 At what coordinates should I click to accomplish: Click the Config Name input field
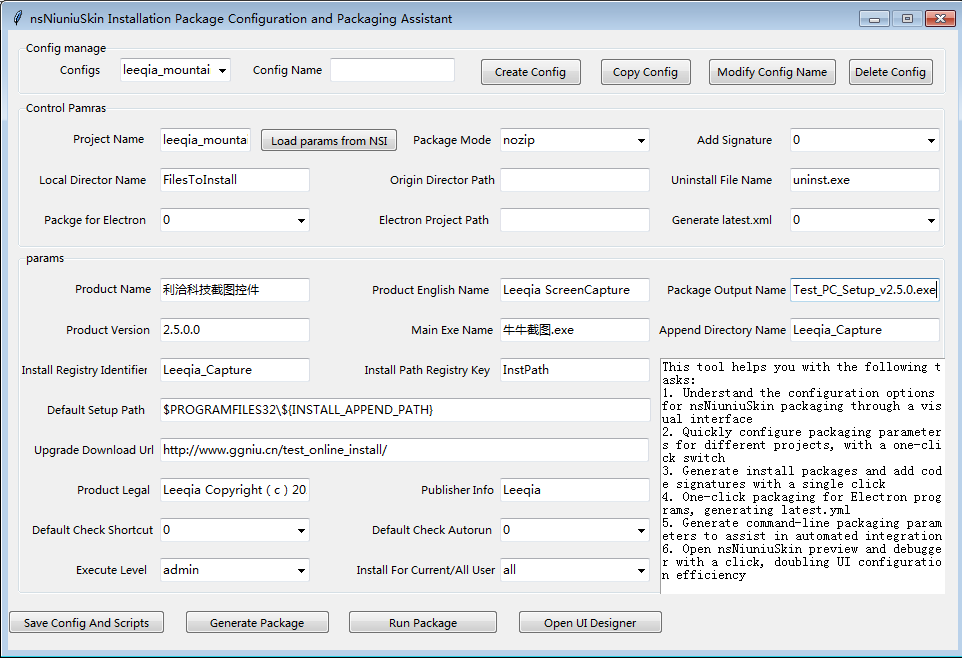(392, 70)
